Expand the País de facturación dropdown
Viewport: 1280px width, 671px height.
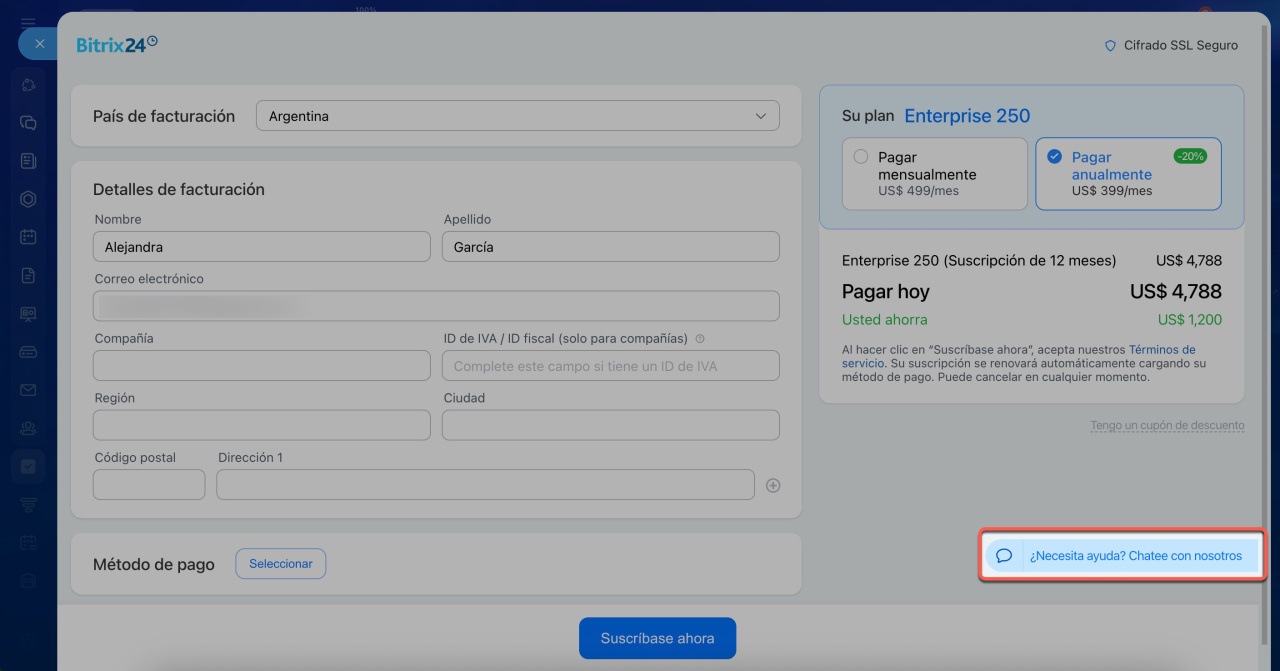517,116
